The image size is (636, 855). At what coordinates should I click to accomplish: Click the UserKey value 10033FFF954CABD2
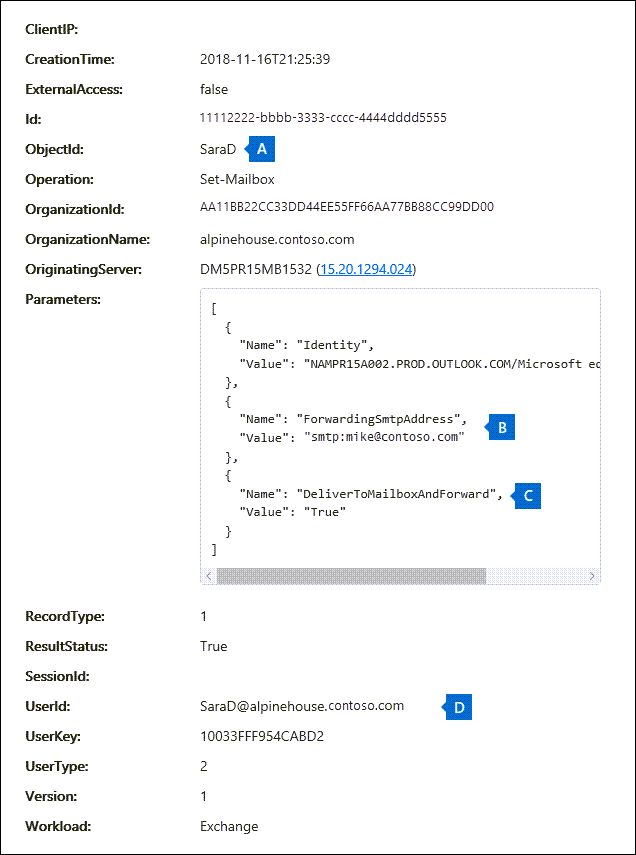[x=262, y=737]
